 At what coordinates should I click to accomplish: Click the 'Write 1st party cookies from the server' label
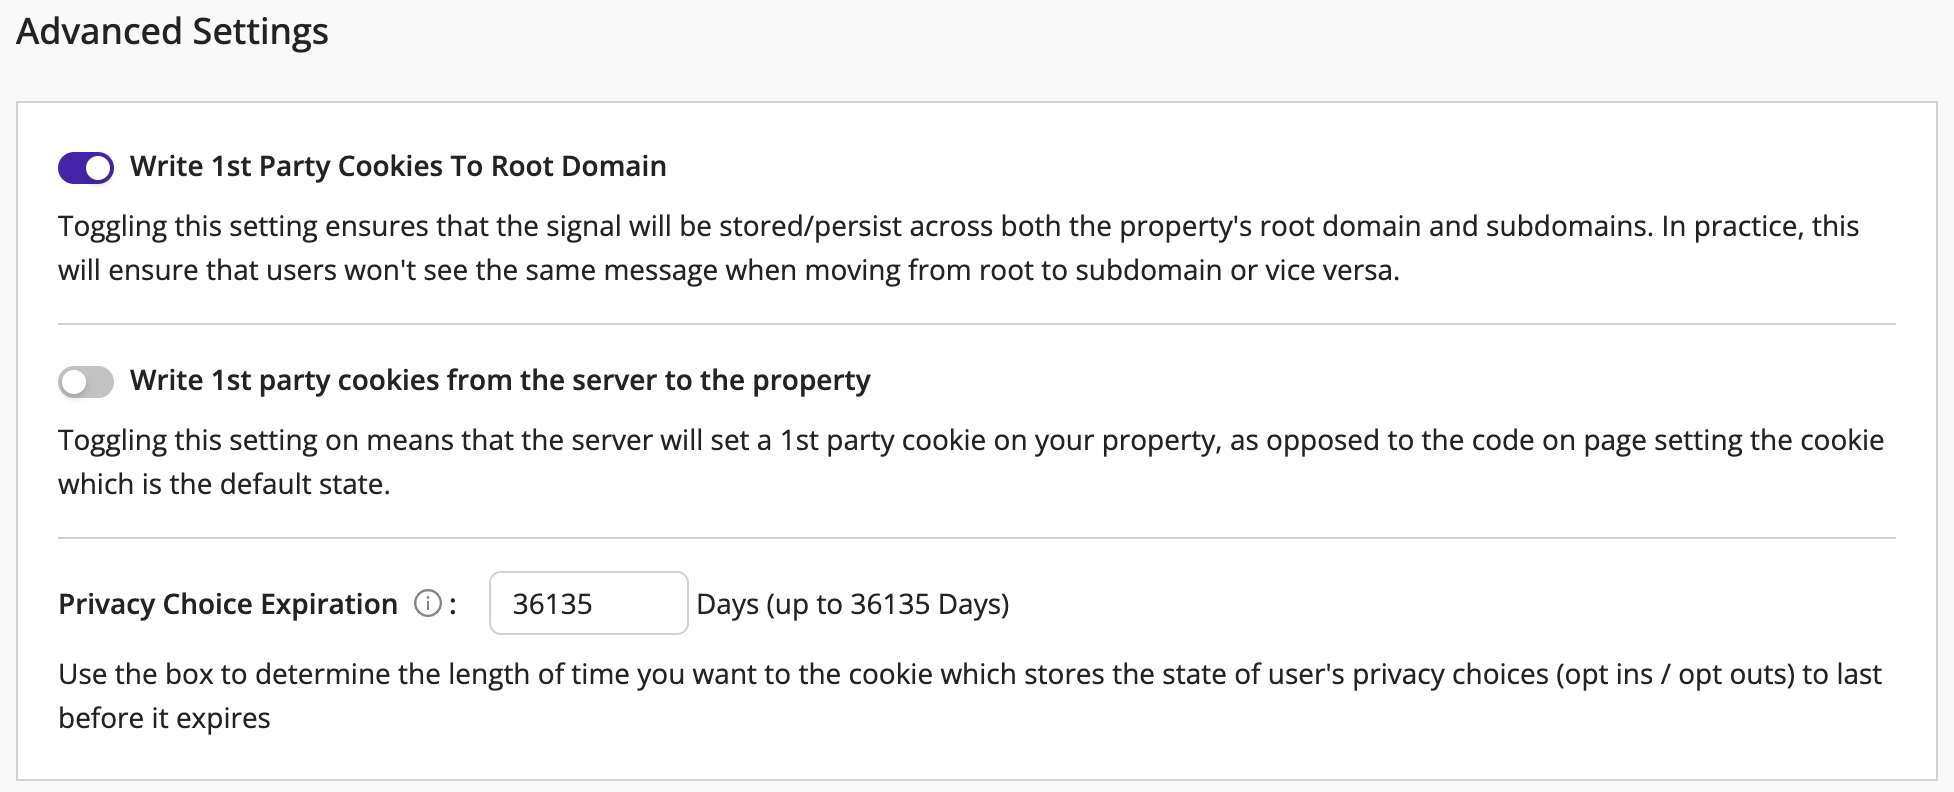coord(500,380)
